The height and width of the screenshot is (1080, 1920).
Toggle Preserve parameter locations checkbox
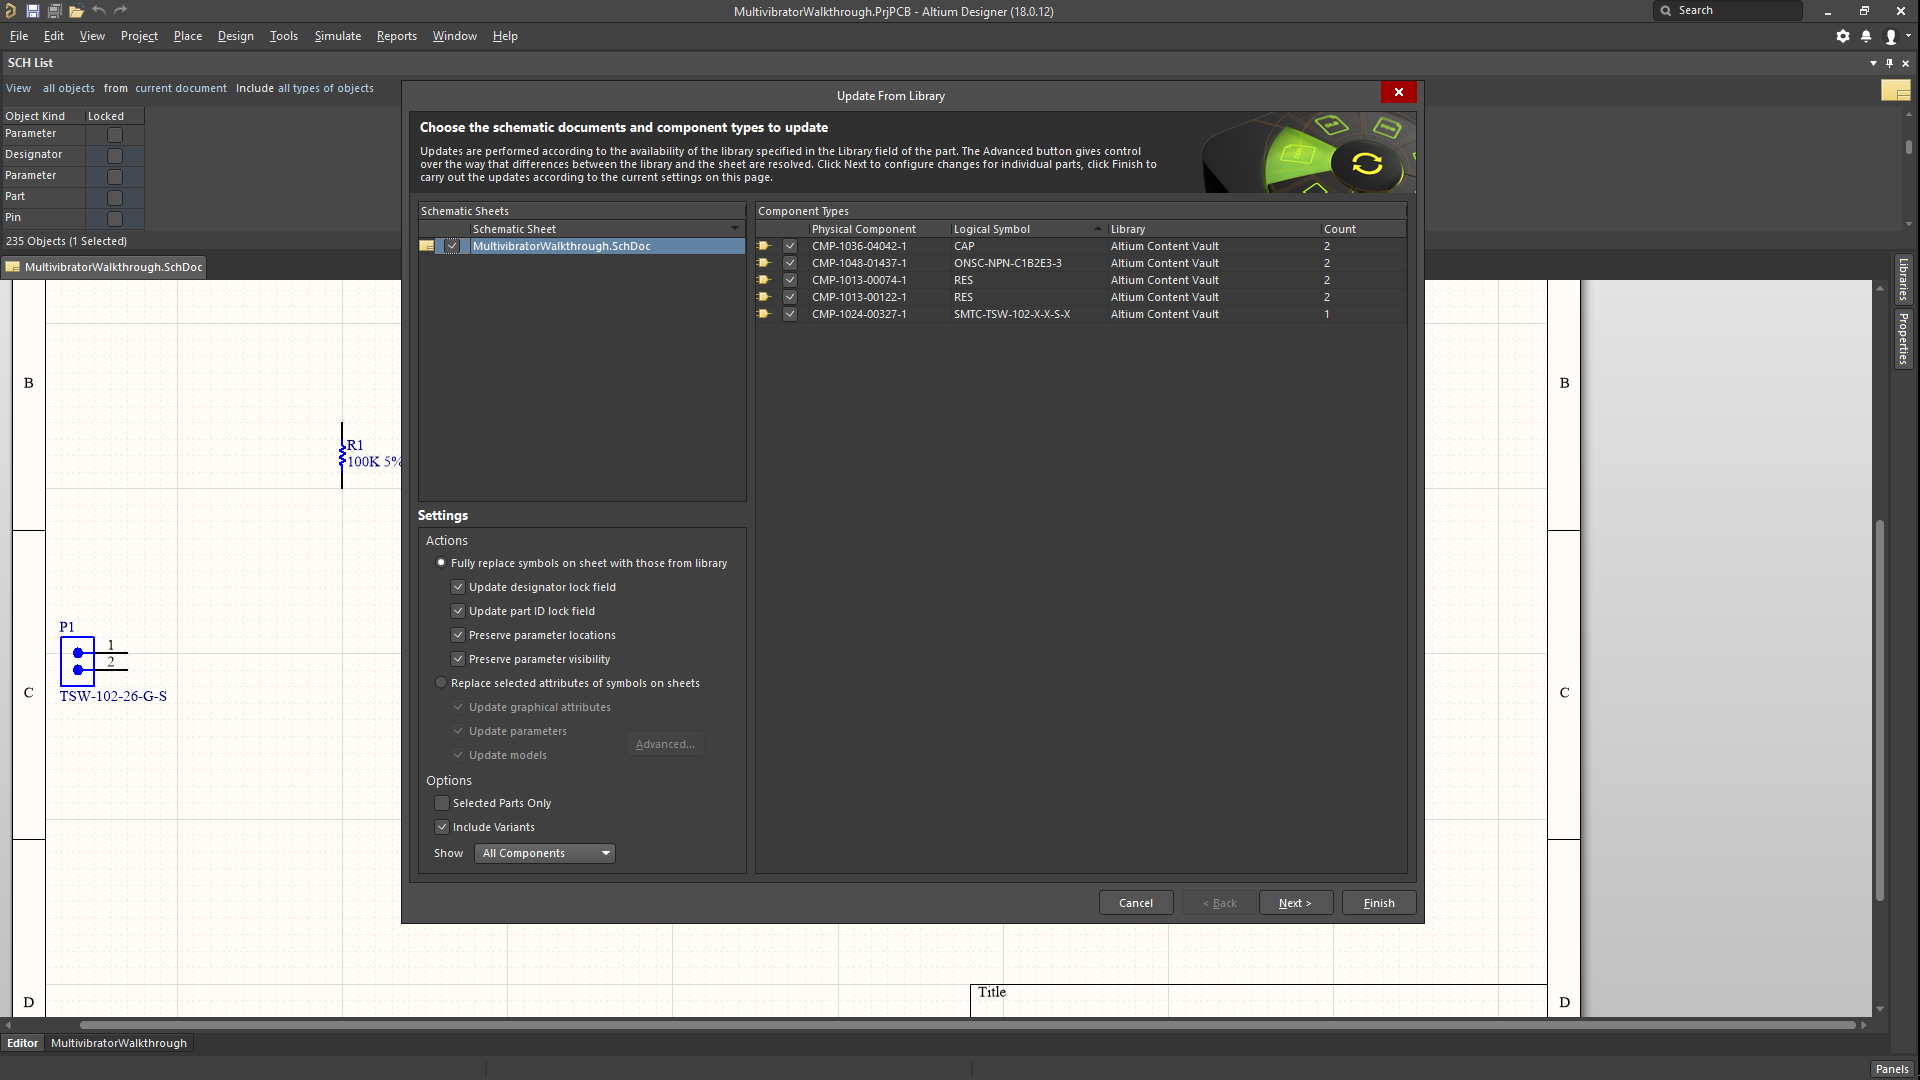coord(459,634)
